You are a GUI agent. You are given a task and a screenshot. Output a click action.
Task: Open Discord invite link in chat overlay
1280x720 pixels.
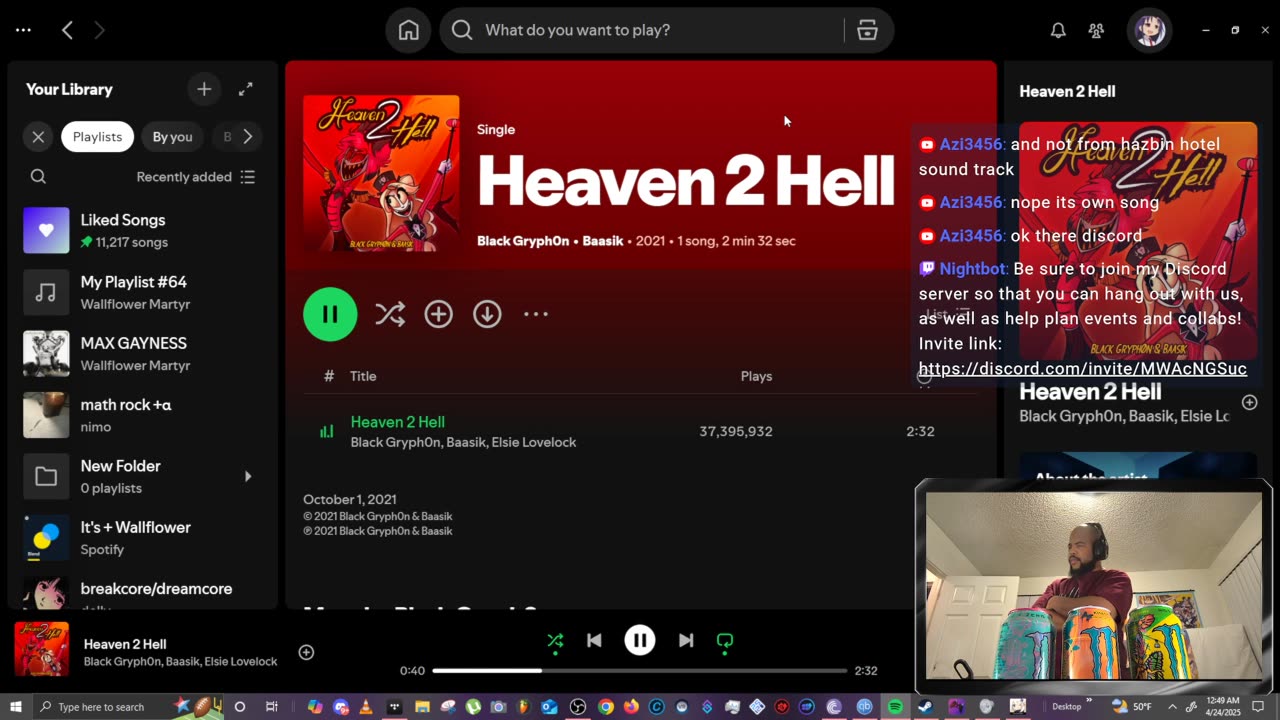[1082, 369]
